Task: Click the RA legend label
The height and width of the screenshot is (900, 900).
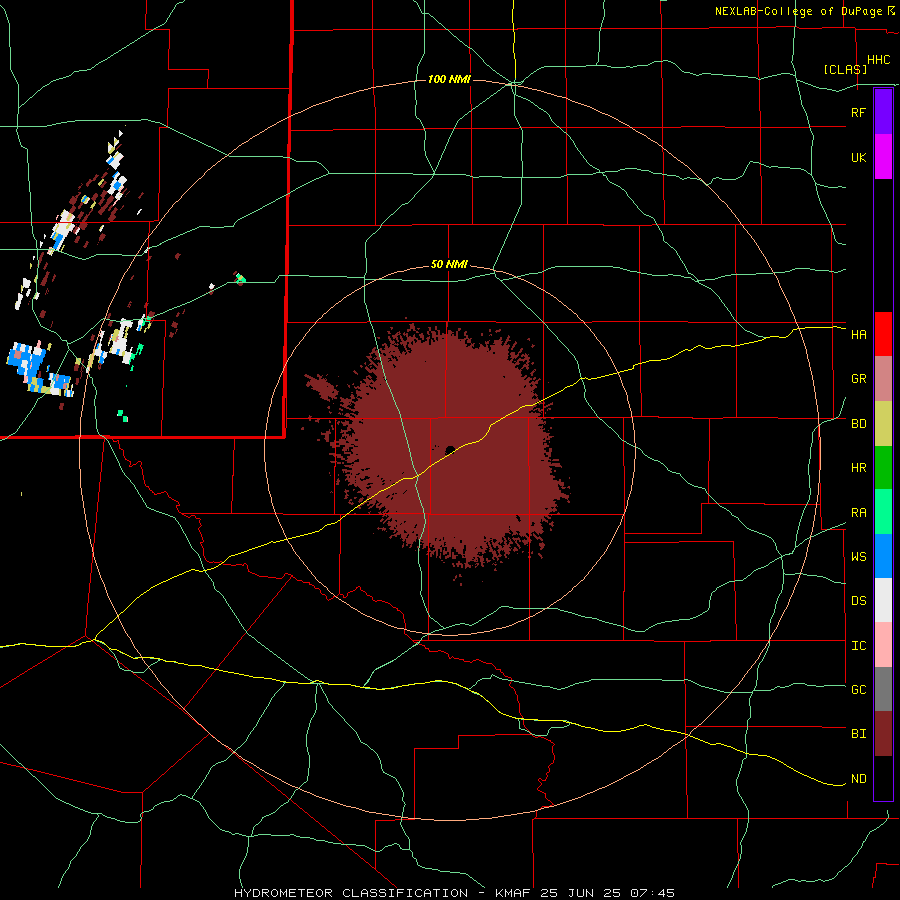Action: 858,513
